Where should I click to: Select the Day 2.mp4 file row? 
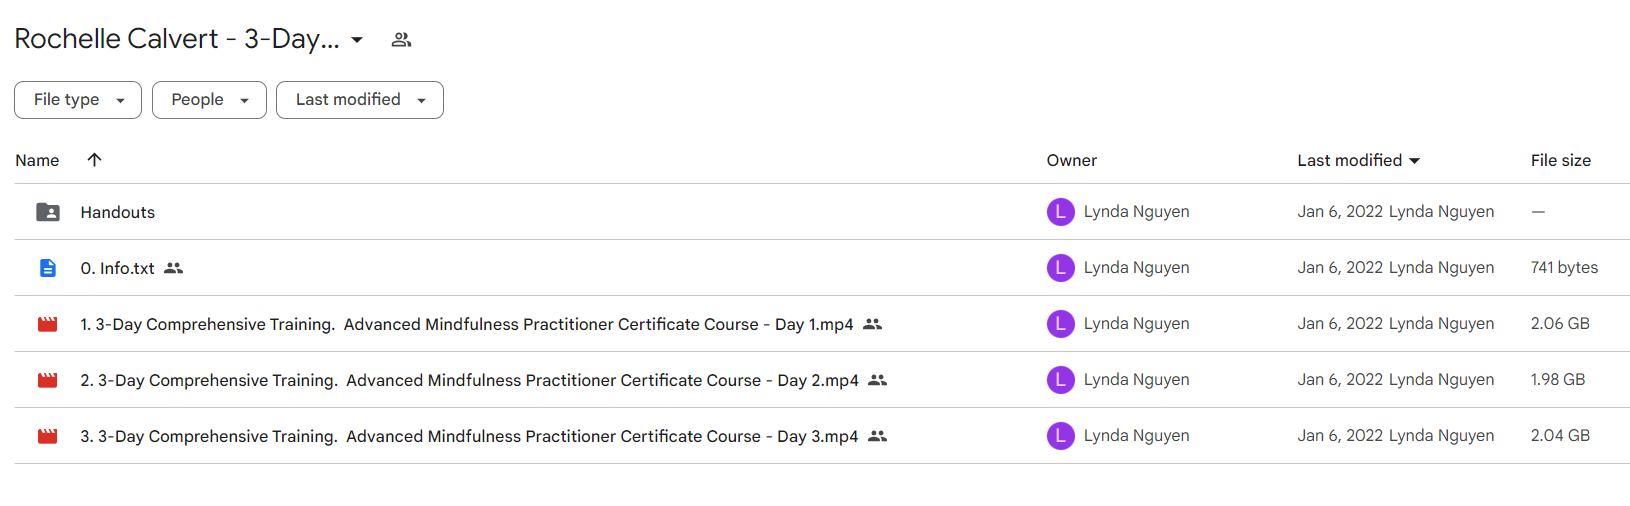pos(822,380)
